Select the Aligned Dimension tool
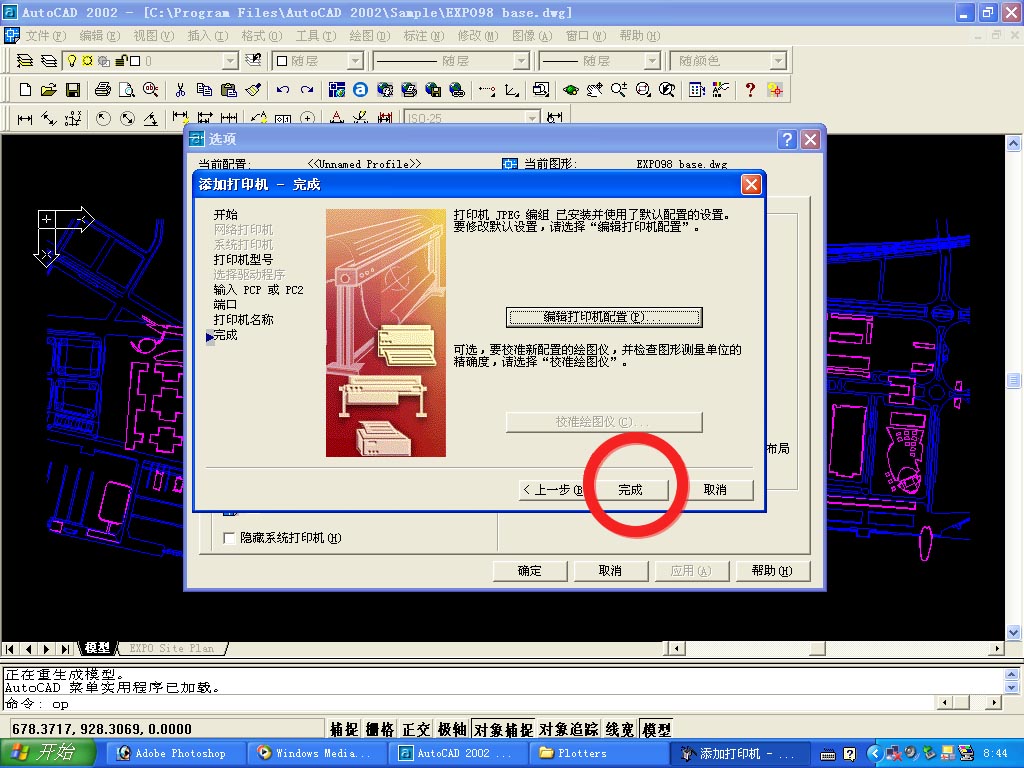This screenshot has width=1024, height=768. coord(49,119)
